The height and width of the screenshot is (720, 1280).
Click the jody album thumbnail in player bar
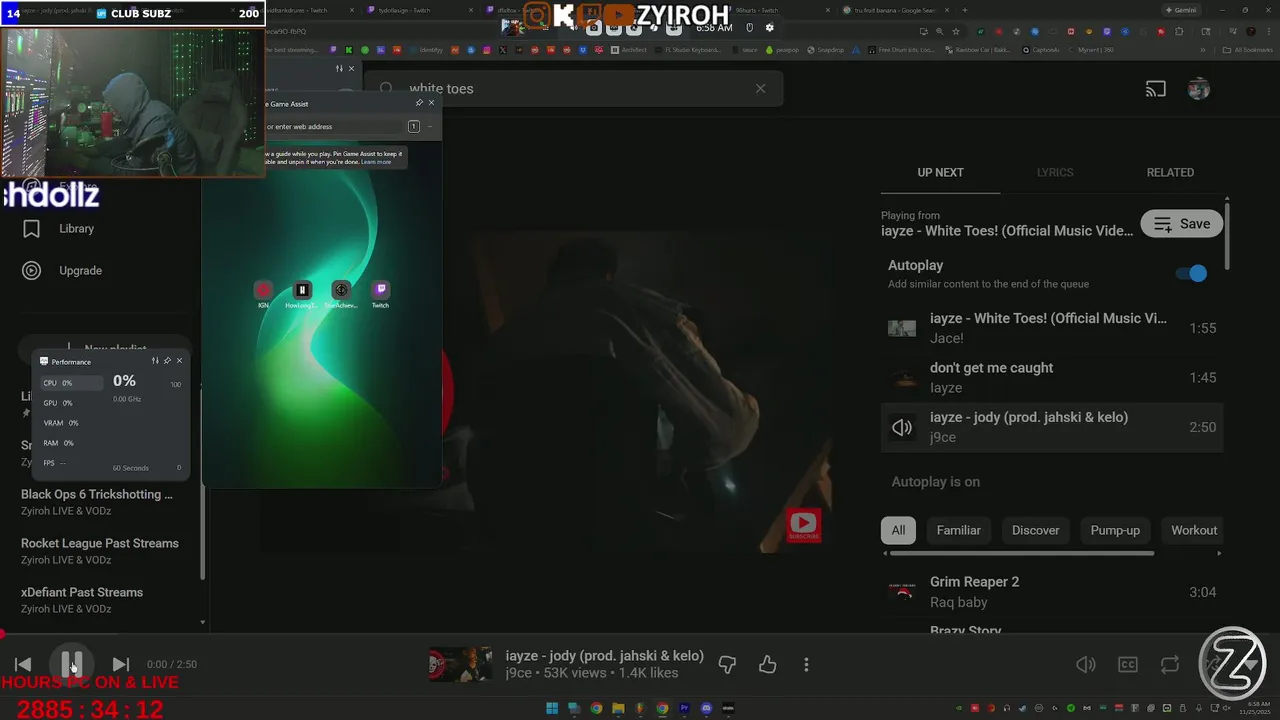tap(461, 664)
